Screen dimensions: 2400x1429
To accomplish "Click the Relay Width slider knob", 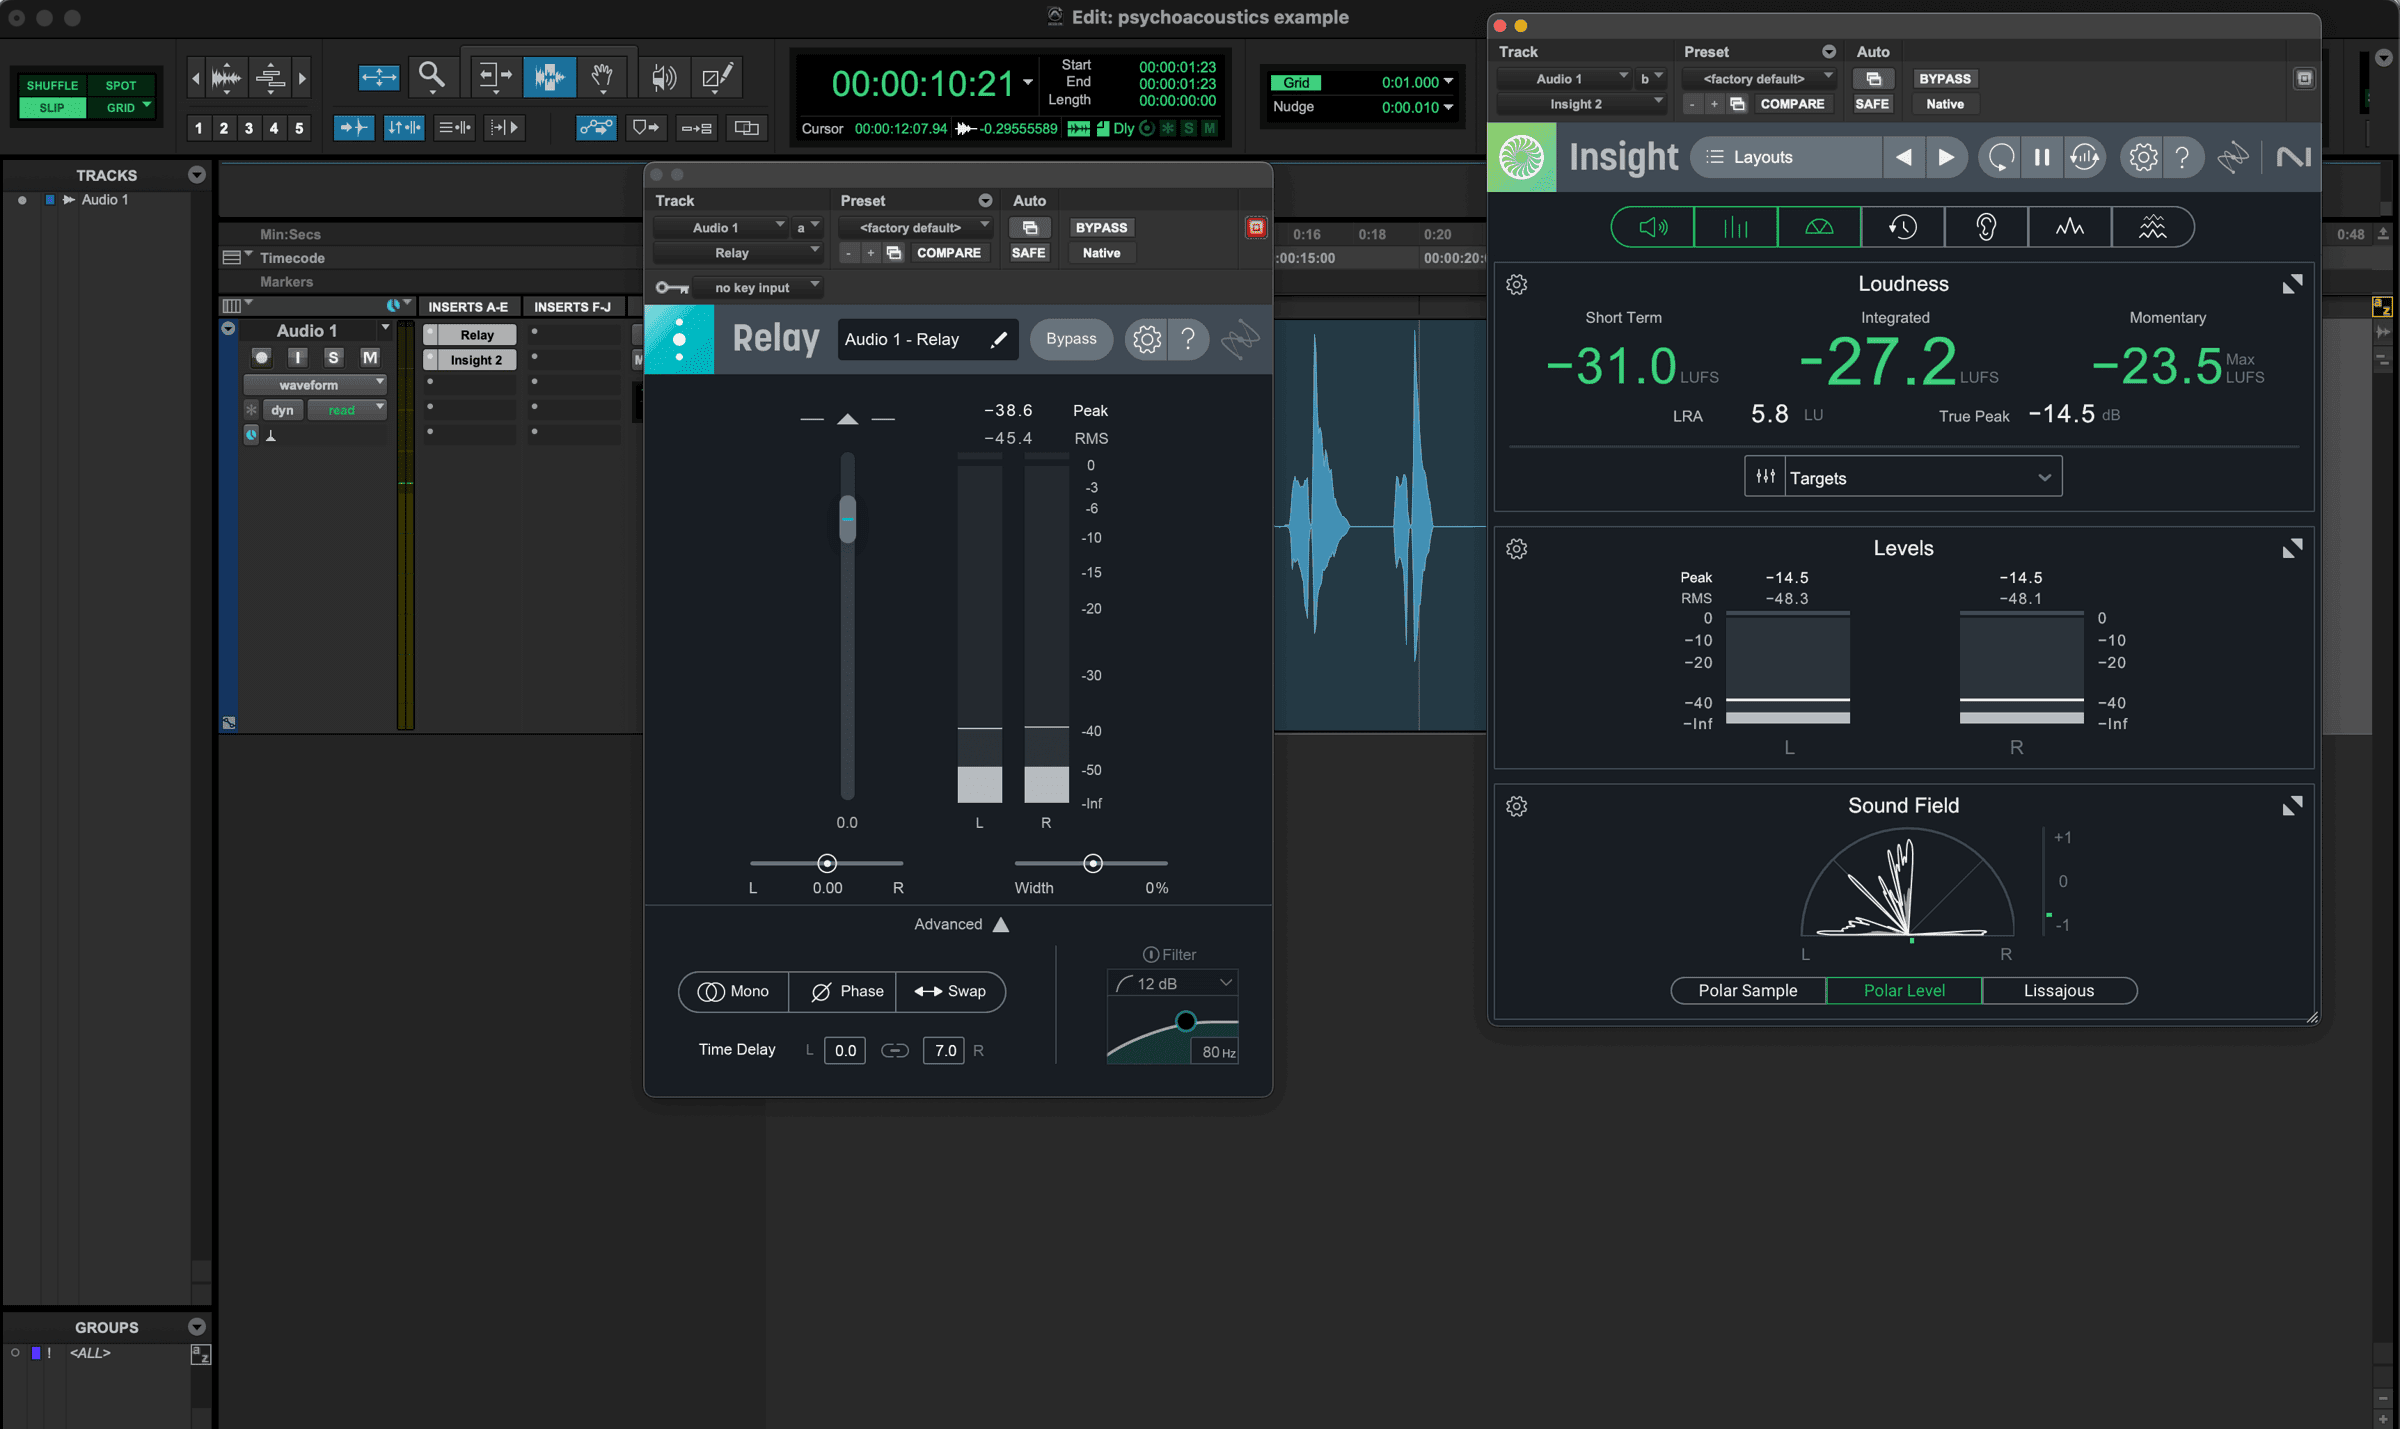I will pyautogui.click(x=1093, y=863).
